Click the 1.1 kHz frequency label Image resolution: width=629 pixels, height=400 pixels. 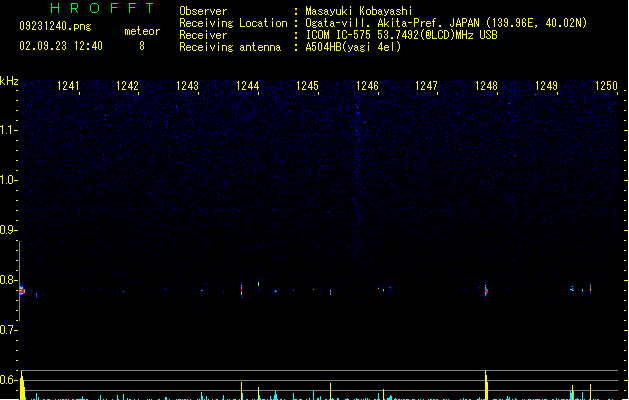(x=8, y=130)
